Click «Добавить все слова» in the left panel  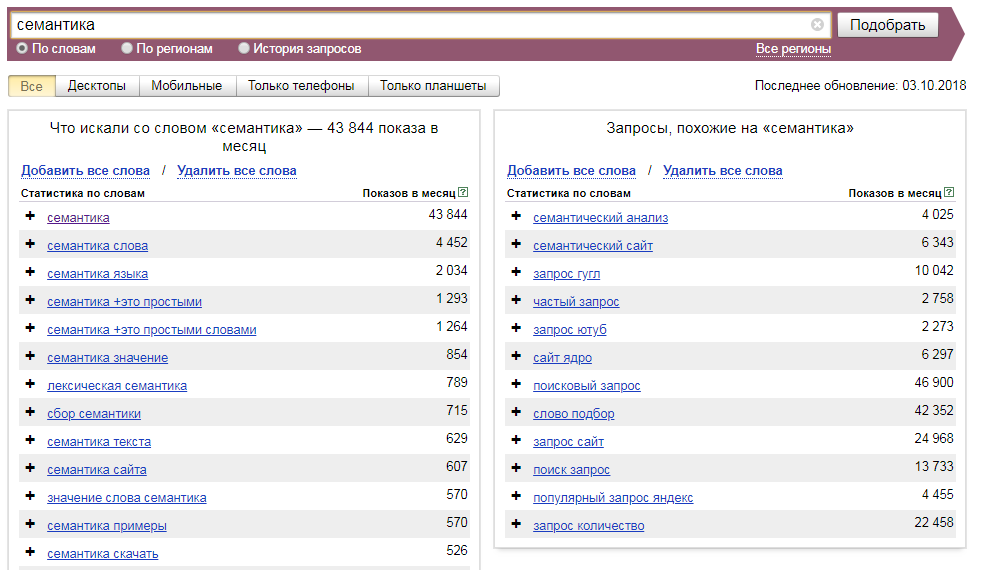click(x=85, y=170)
